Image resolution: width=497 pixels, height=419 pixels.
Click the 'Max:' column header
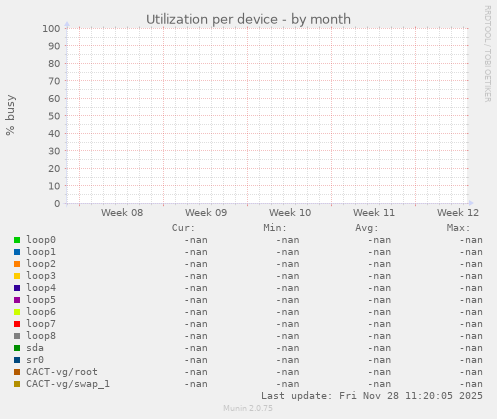[x=458, y=228]
